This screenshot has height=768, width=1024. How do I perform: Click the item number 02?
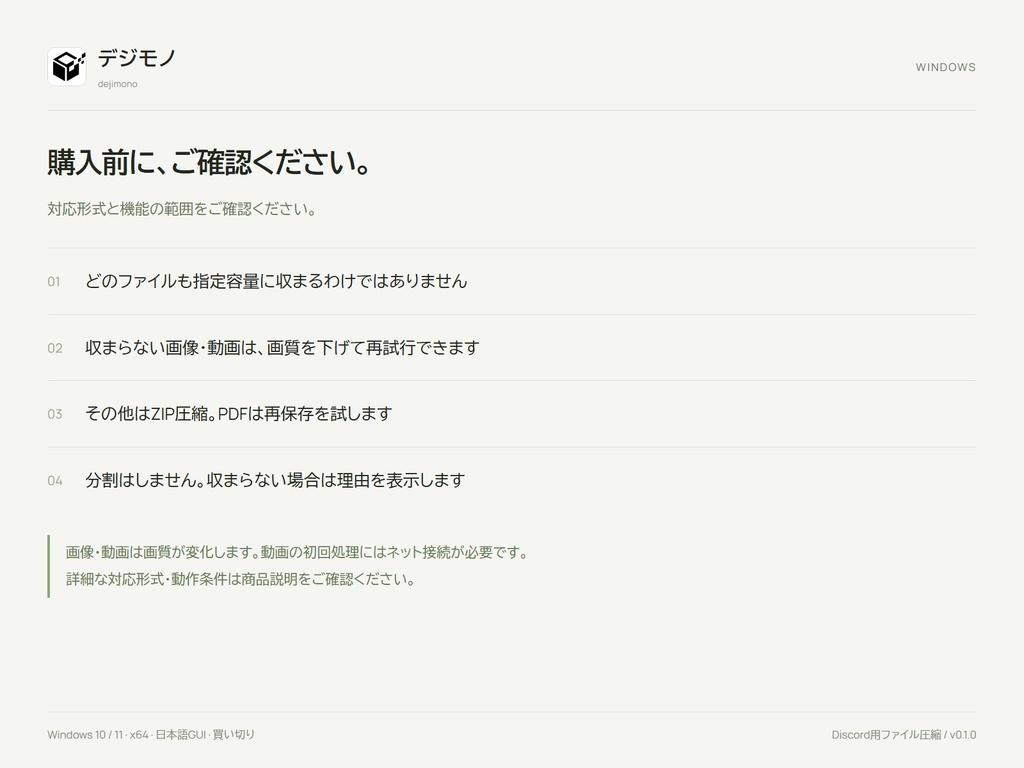55,349
